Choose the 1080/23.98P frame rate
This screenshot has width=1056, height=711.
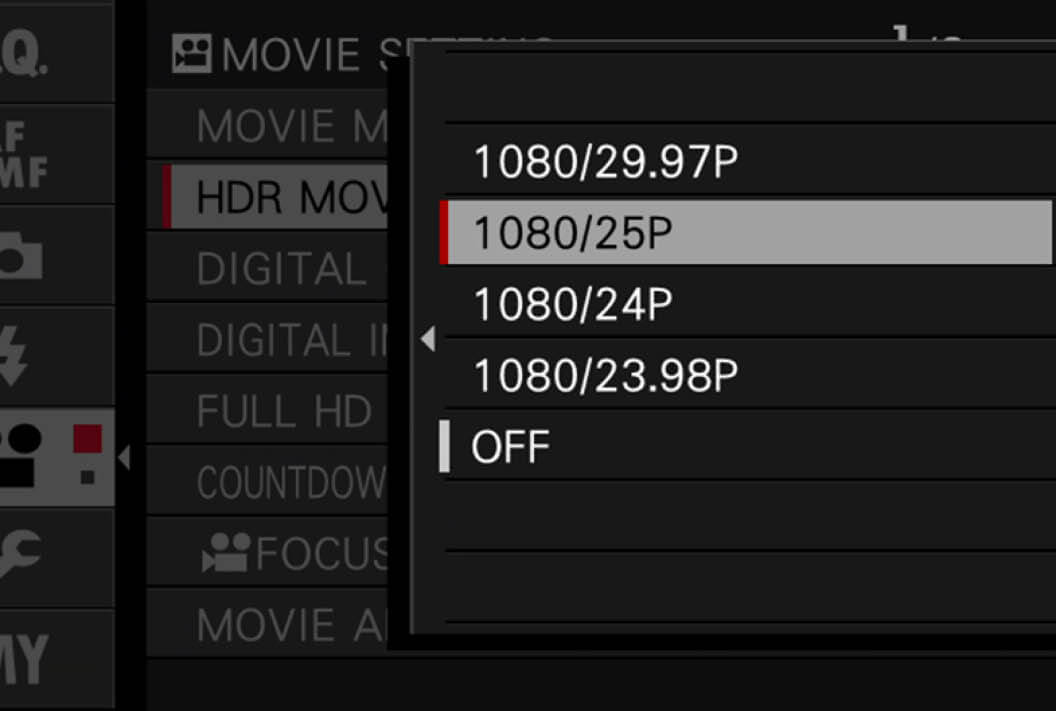748,375
